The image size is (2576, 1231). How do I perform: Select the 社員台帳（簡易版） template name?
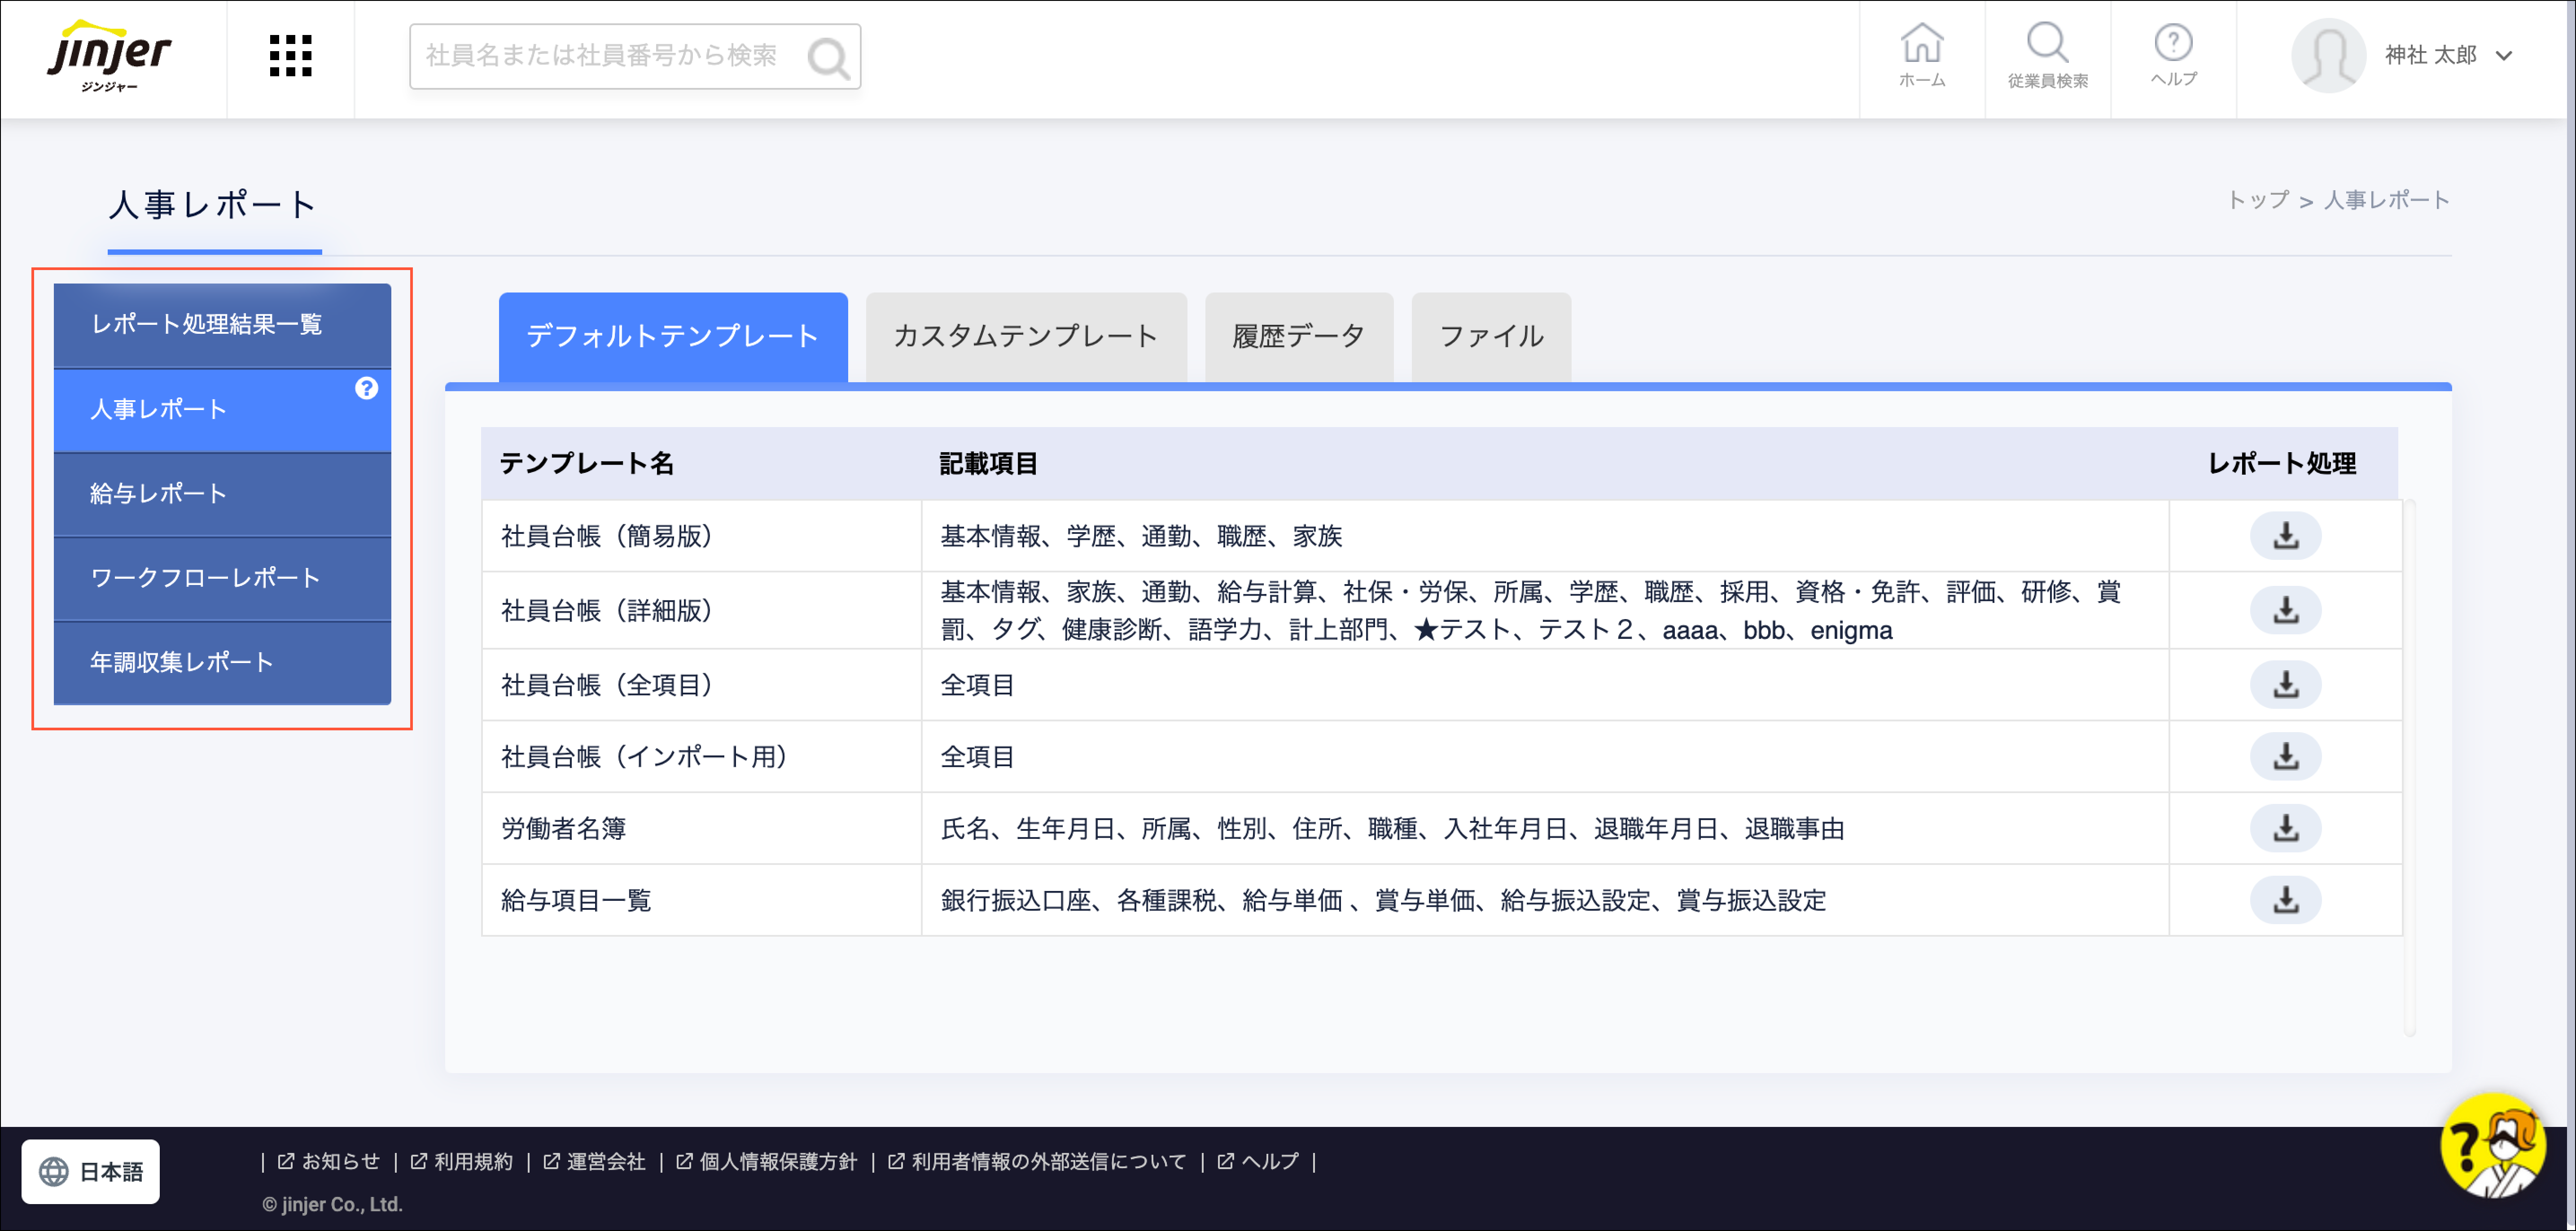pyautogui.click(x=607, y=537)
